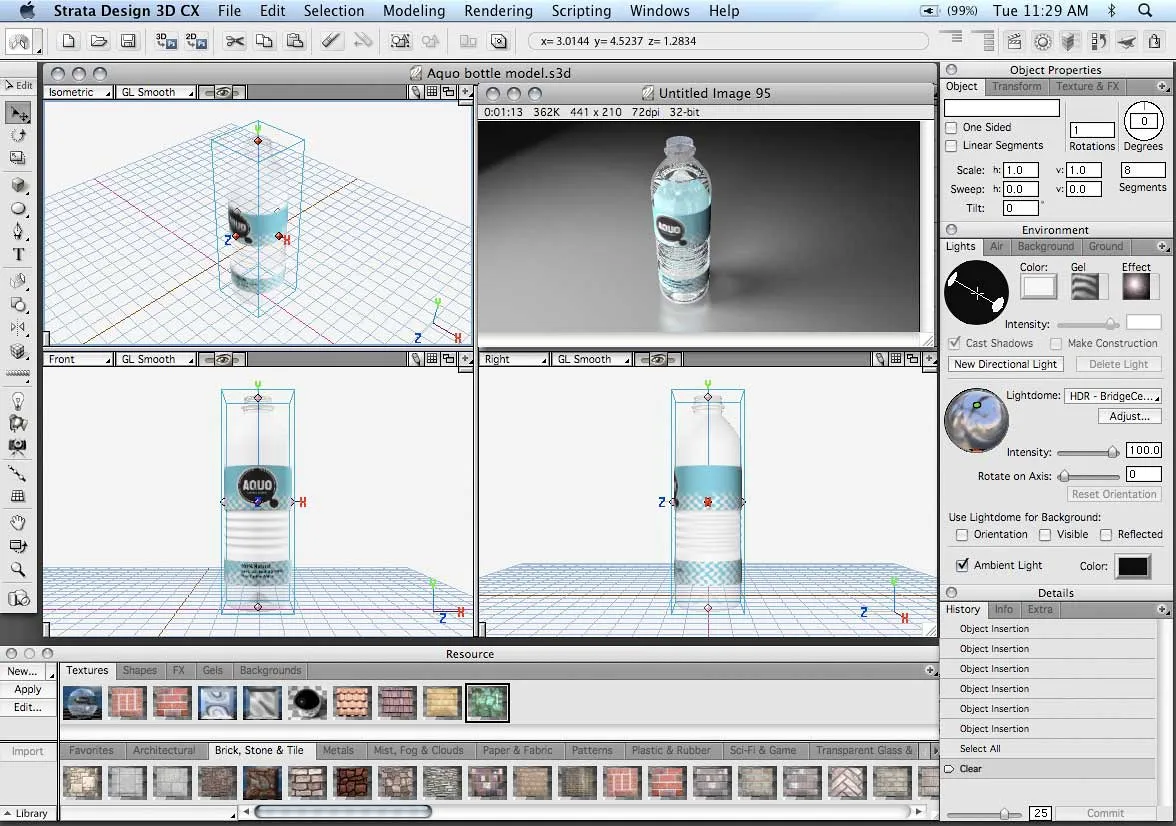1176x826 pixels.
Task: Click the scissors cut icon in the toolbar
Action: (x=236, y=42)
